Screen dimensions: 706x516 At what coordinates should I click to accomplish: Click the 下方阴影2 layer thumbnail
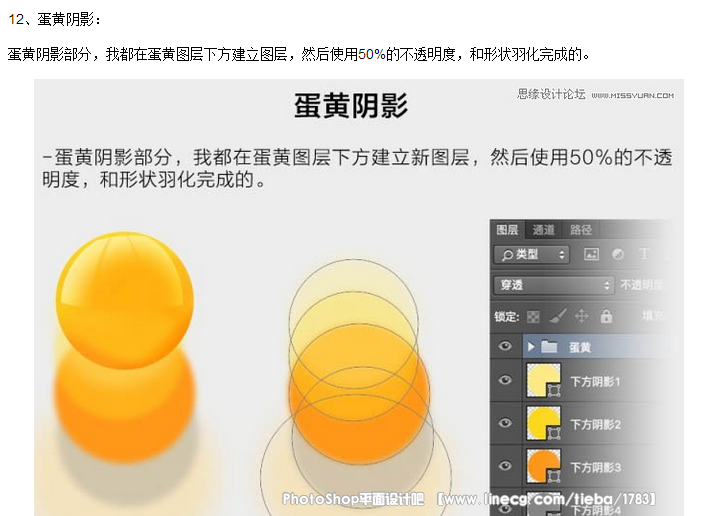544,423
